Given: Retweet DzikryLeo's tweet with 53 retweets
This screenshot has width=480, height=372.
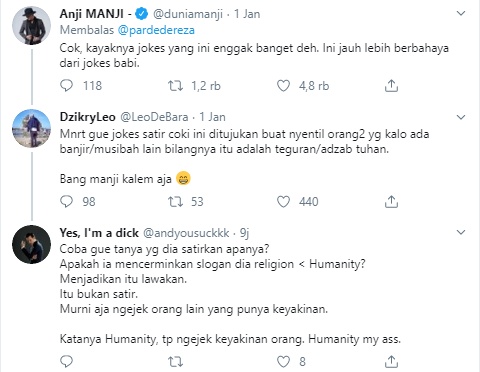Looking at the screenshot, I should (175, 201).
